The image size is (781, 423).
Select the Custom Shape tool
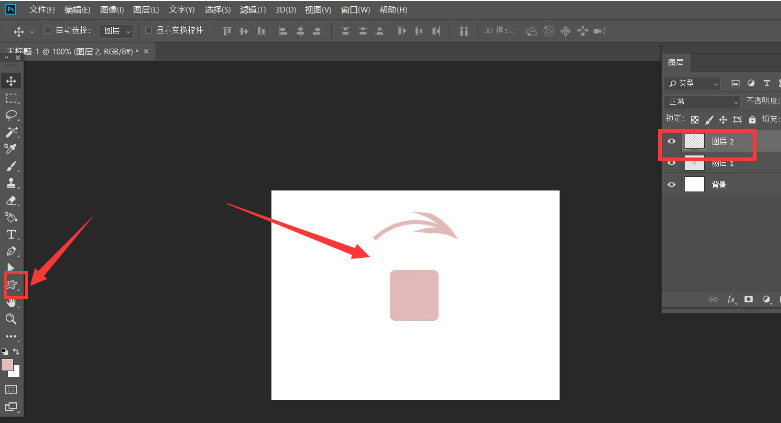click(11, 285)
